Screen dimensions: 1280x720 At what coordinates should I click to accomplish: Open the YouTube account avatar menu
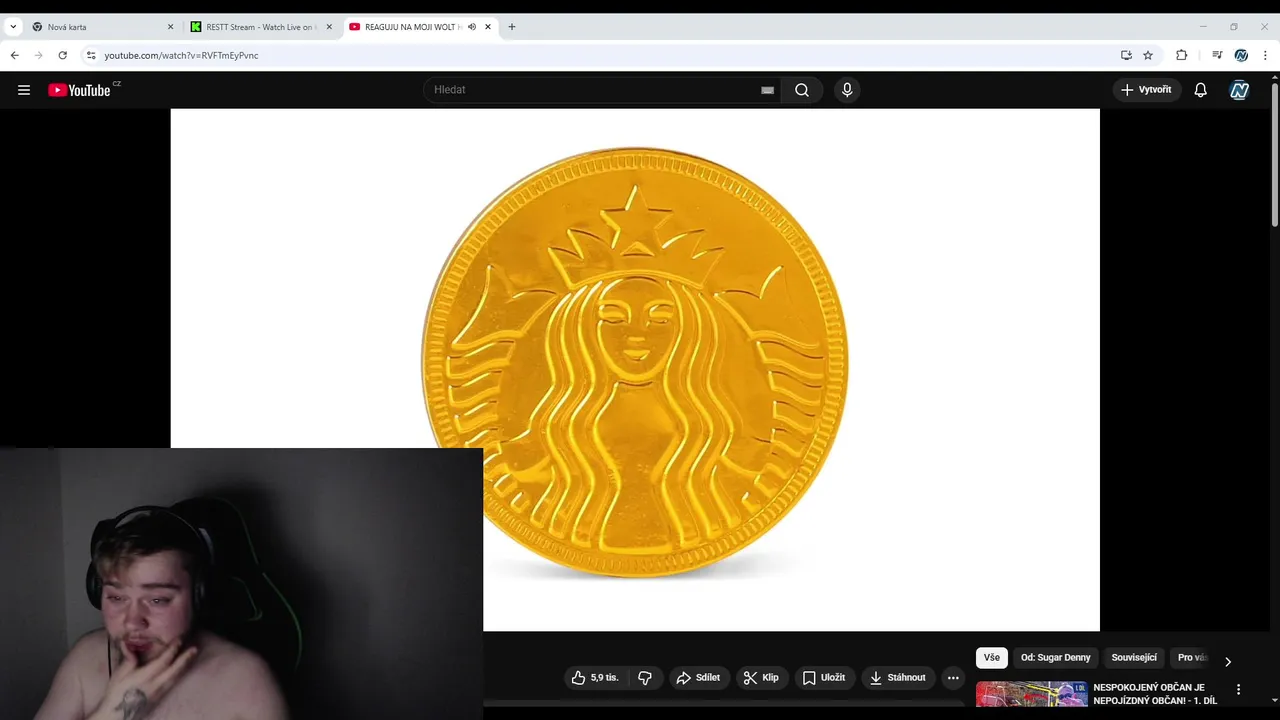click(x=1240, y=90)
